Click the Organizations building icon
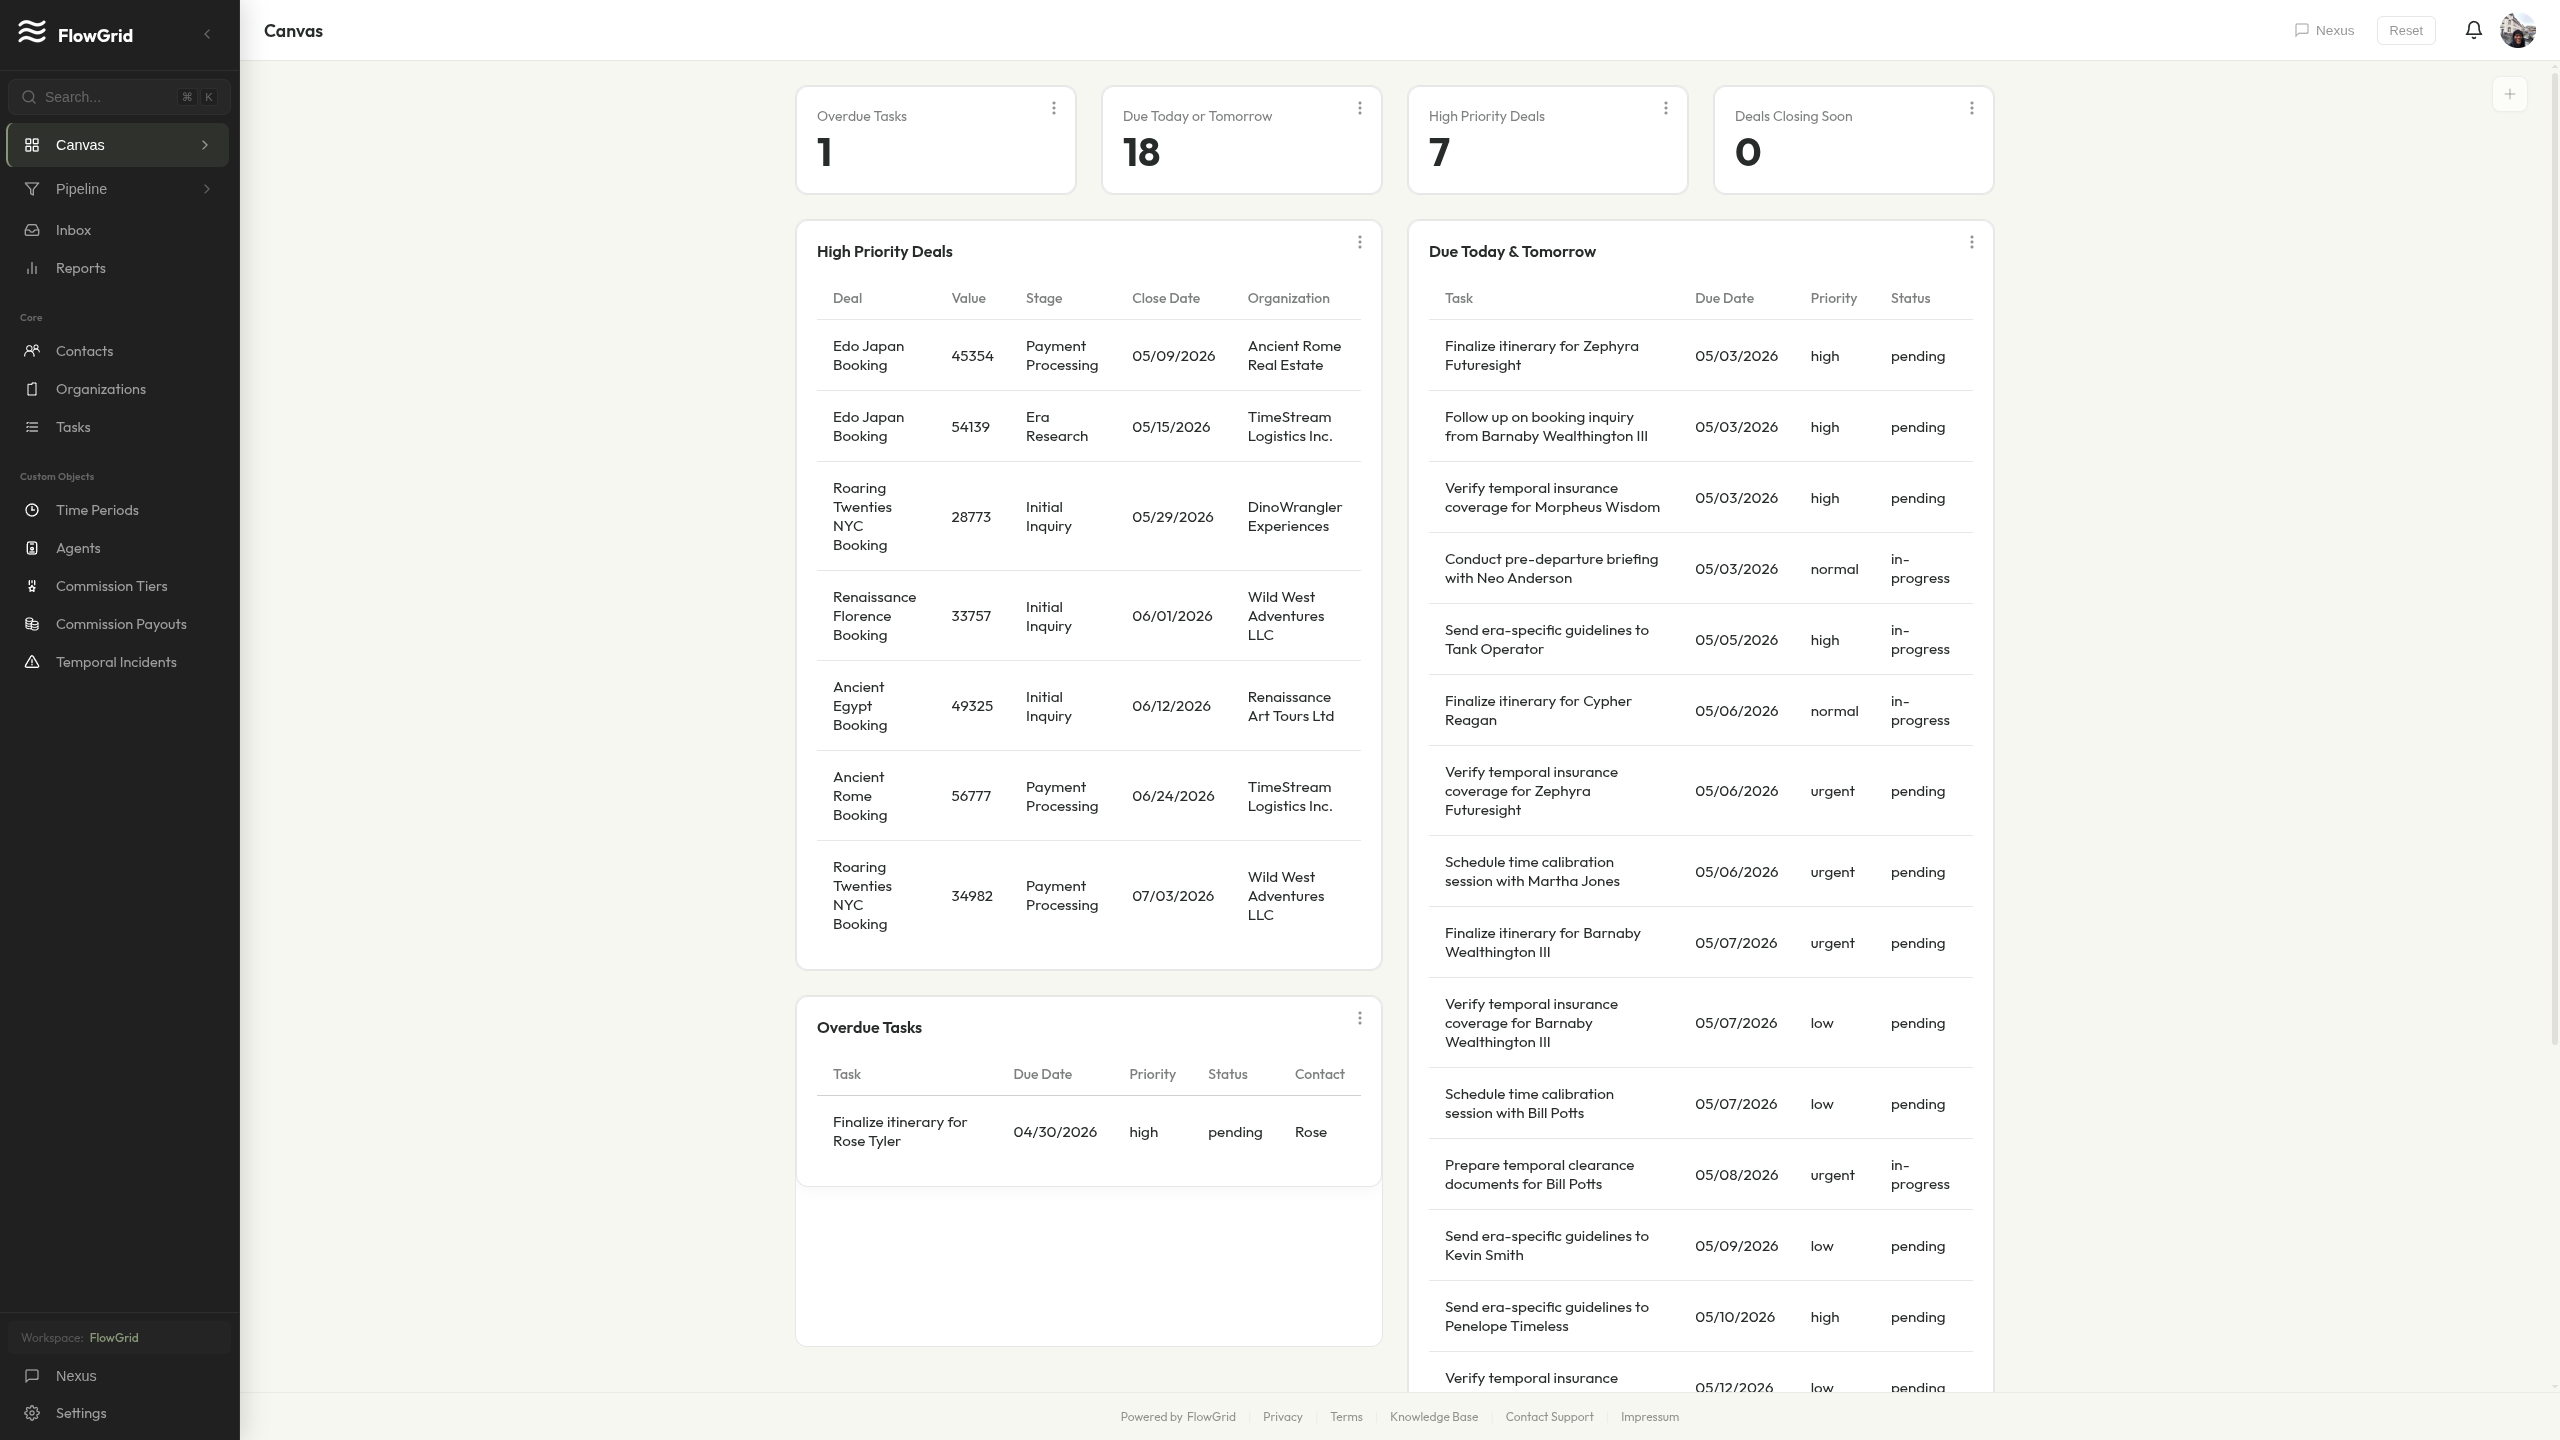 [32, 389]
